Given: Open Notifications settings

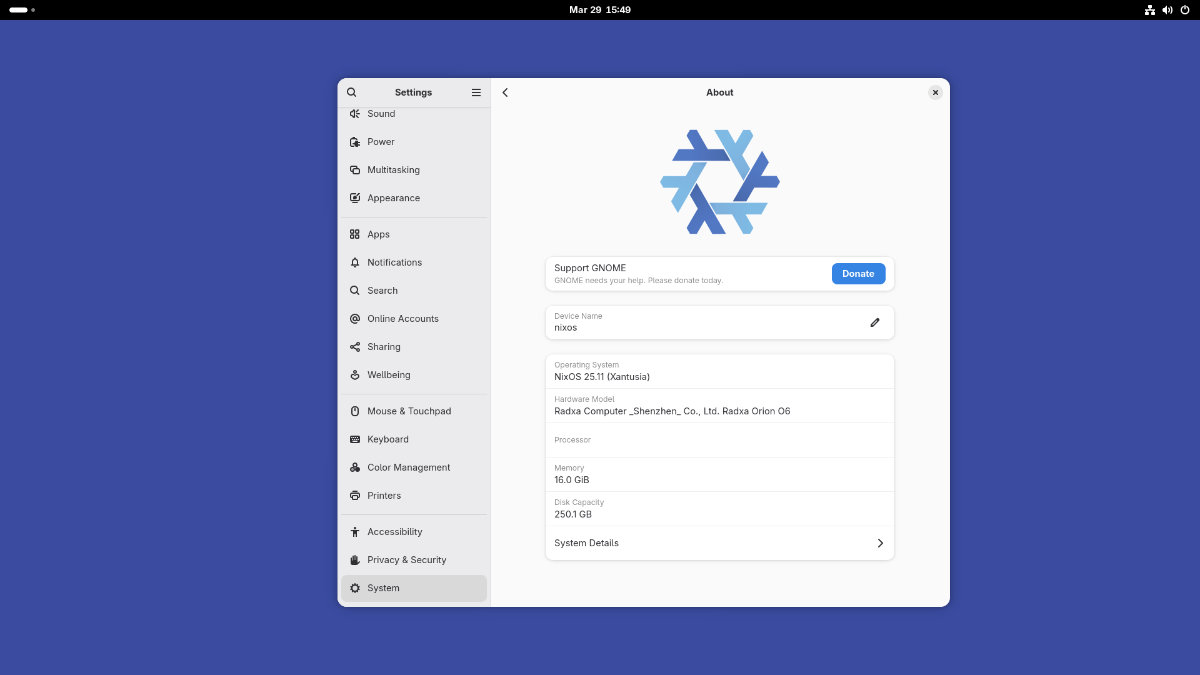Looking at the screenshot, I should (x=414, y=262).
